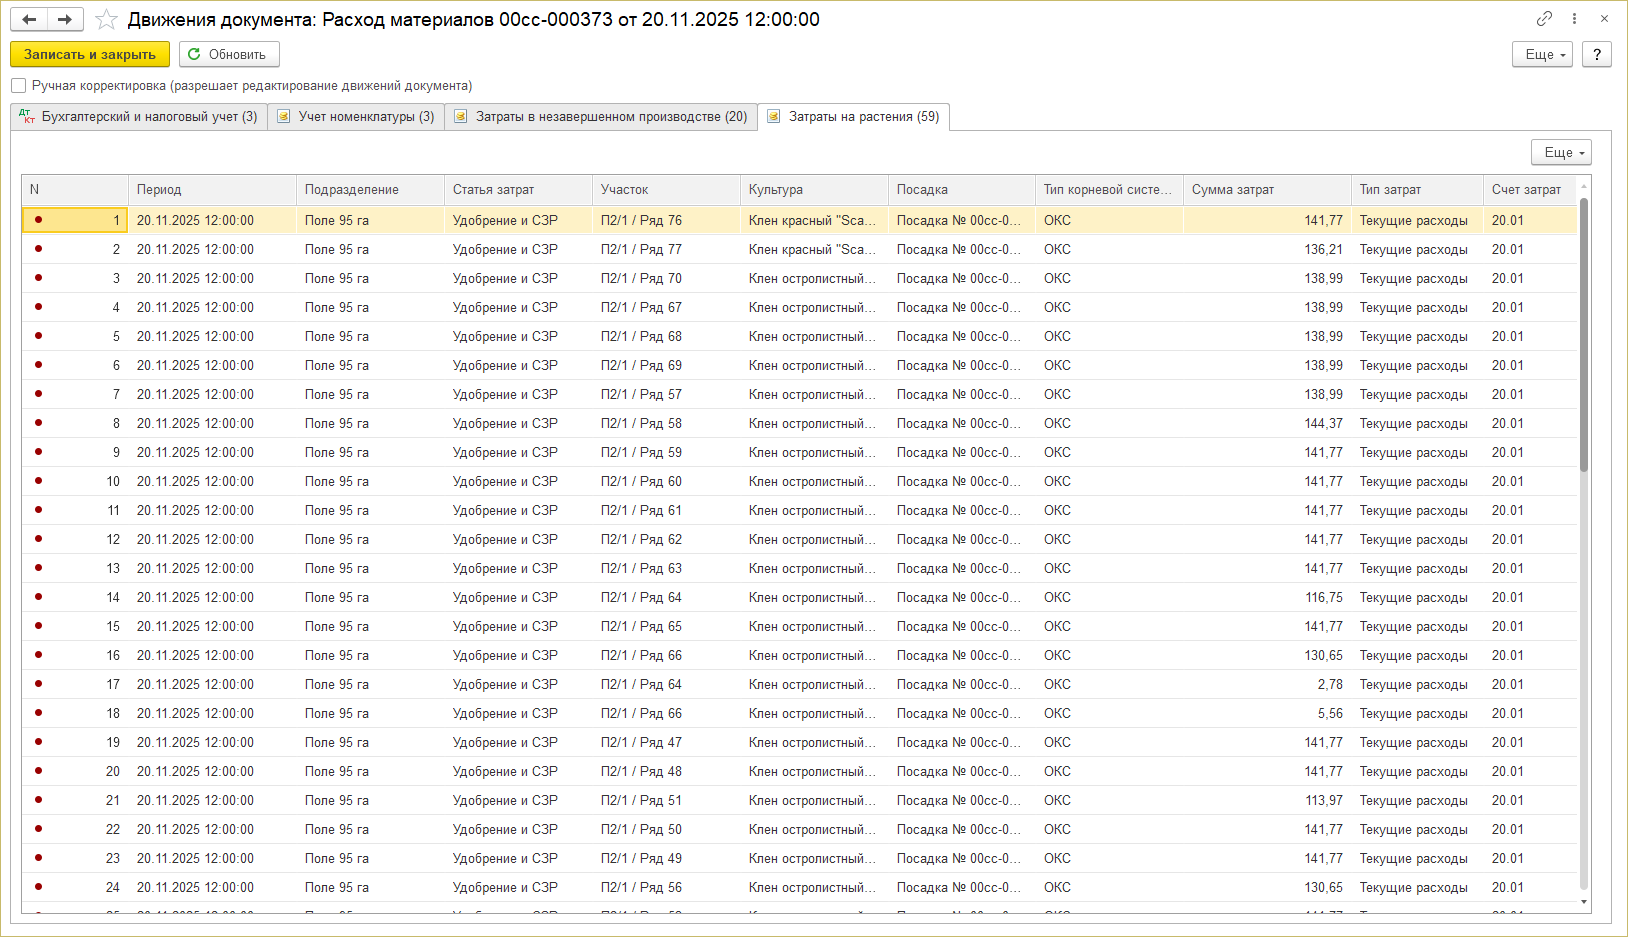The width and height of the screenshot is (1628, 937).
Task: Click the register icon on Учет номенклатуры tab
Action: pyautogui.click(x=284, y=117)
